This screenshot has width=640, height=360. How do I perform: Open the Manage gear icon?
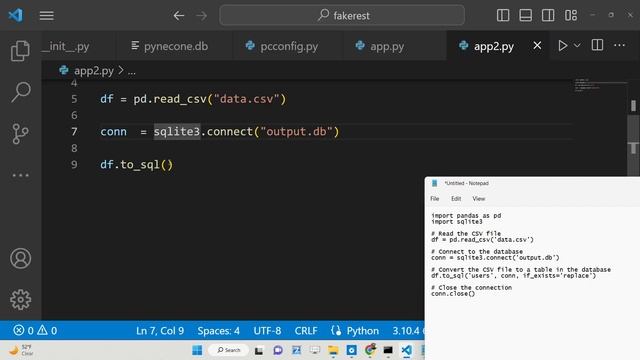click(x=20, y=300)
